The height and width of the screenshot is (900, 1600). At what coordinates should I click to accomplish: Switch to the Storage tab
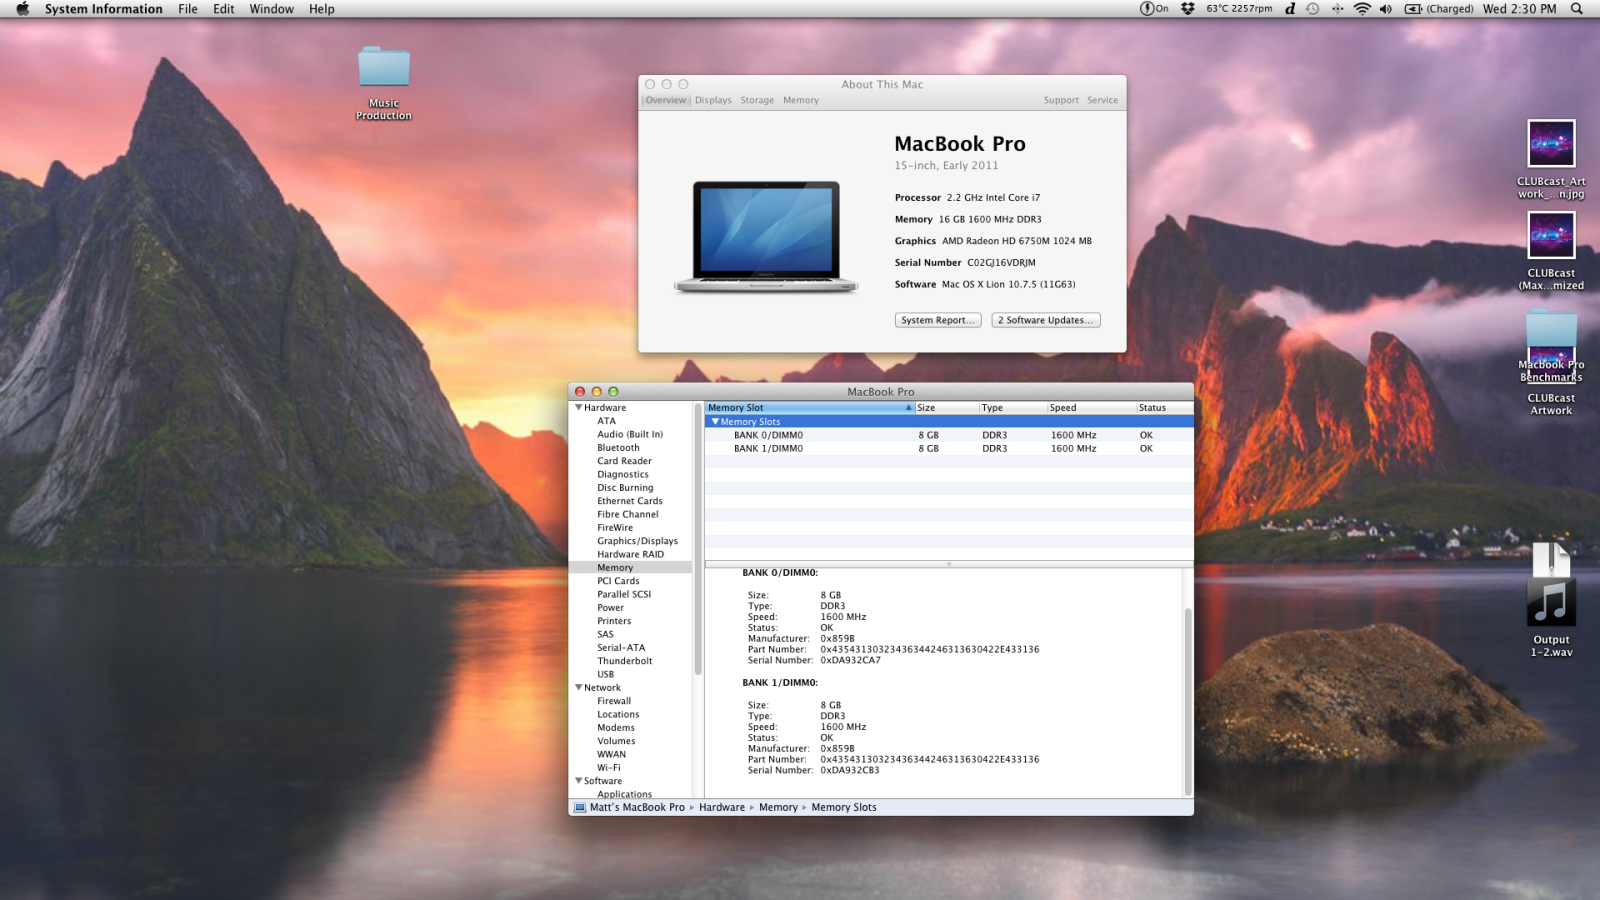tap(757, 100)
